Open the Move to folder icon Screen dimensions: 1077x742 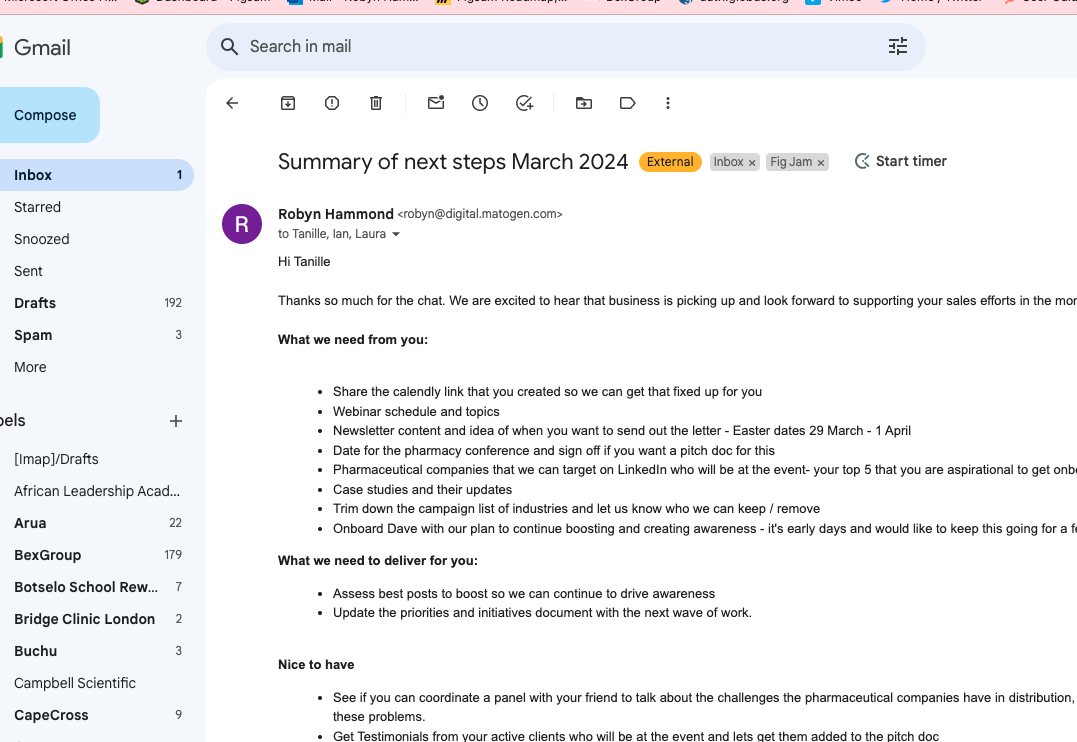(x=584, y=103)
